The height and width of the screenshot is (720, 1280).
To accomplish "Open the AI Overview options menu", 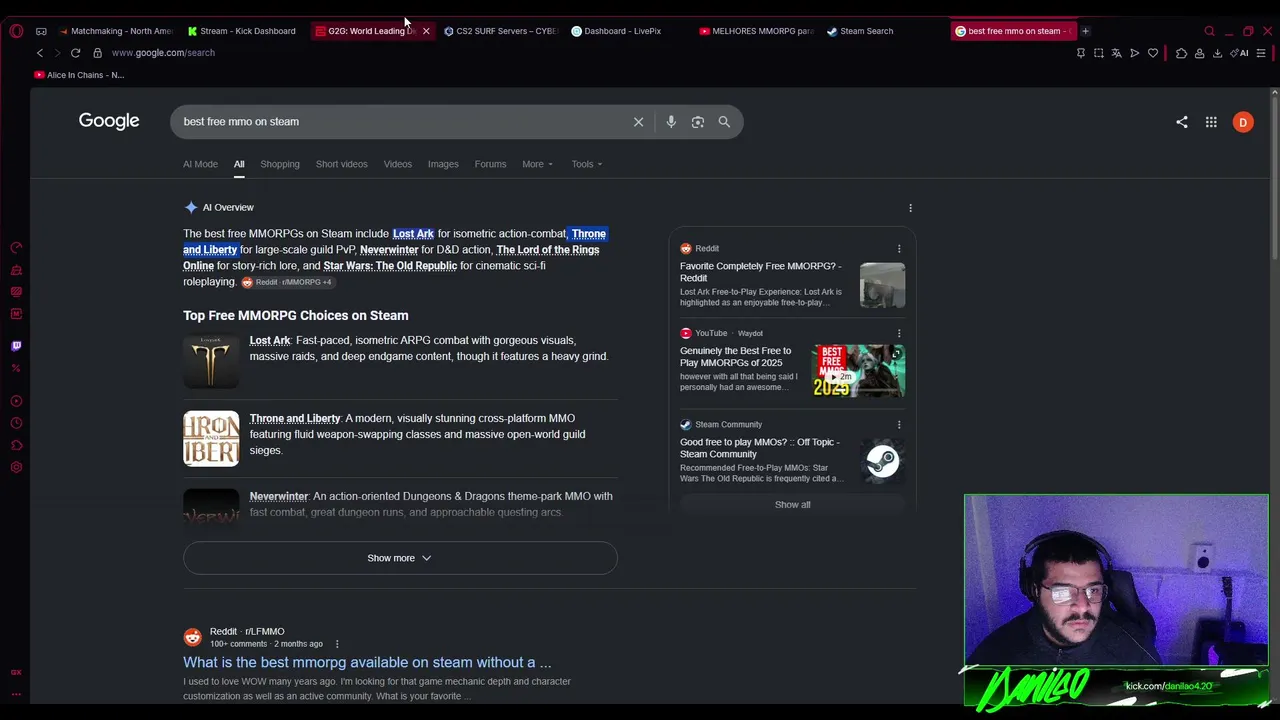I will pyautogui.click(x=910, y=208).
